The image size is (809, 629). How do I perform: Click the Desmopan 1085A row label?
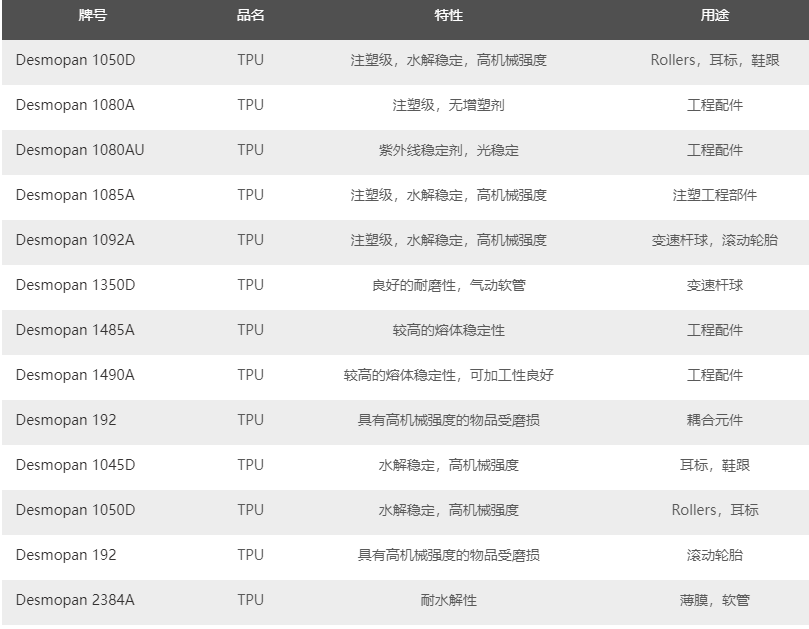click(x=75, y=195)
